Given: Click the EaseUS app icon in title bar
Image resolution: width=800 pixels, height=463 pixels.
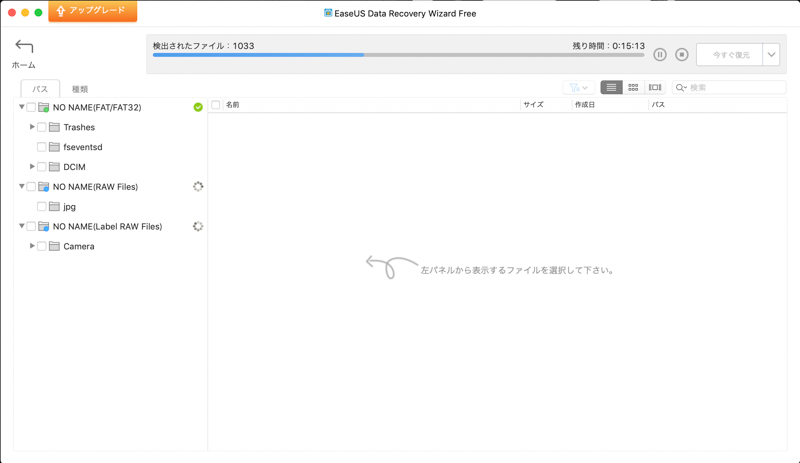Looking at the screenshot, I should (328, 13).
